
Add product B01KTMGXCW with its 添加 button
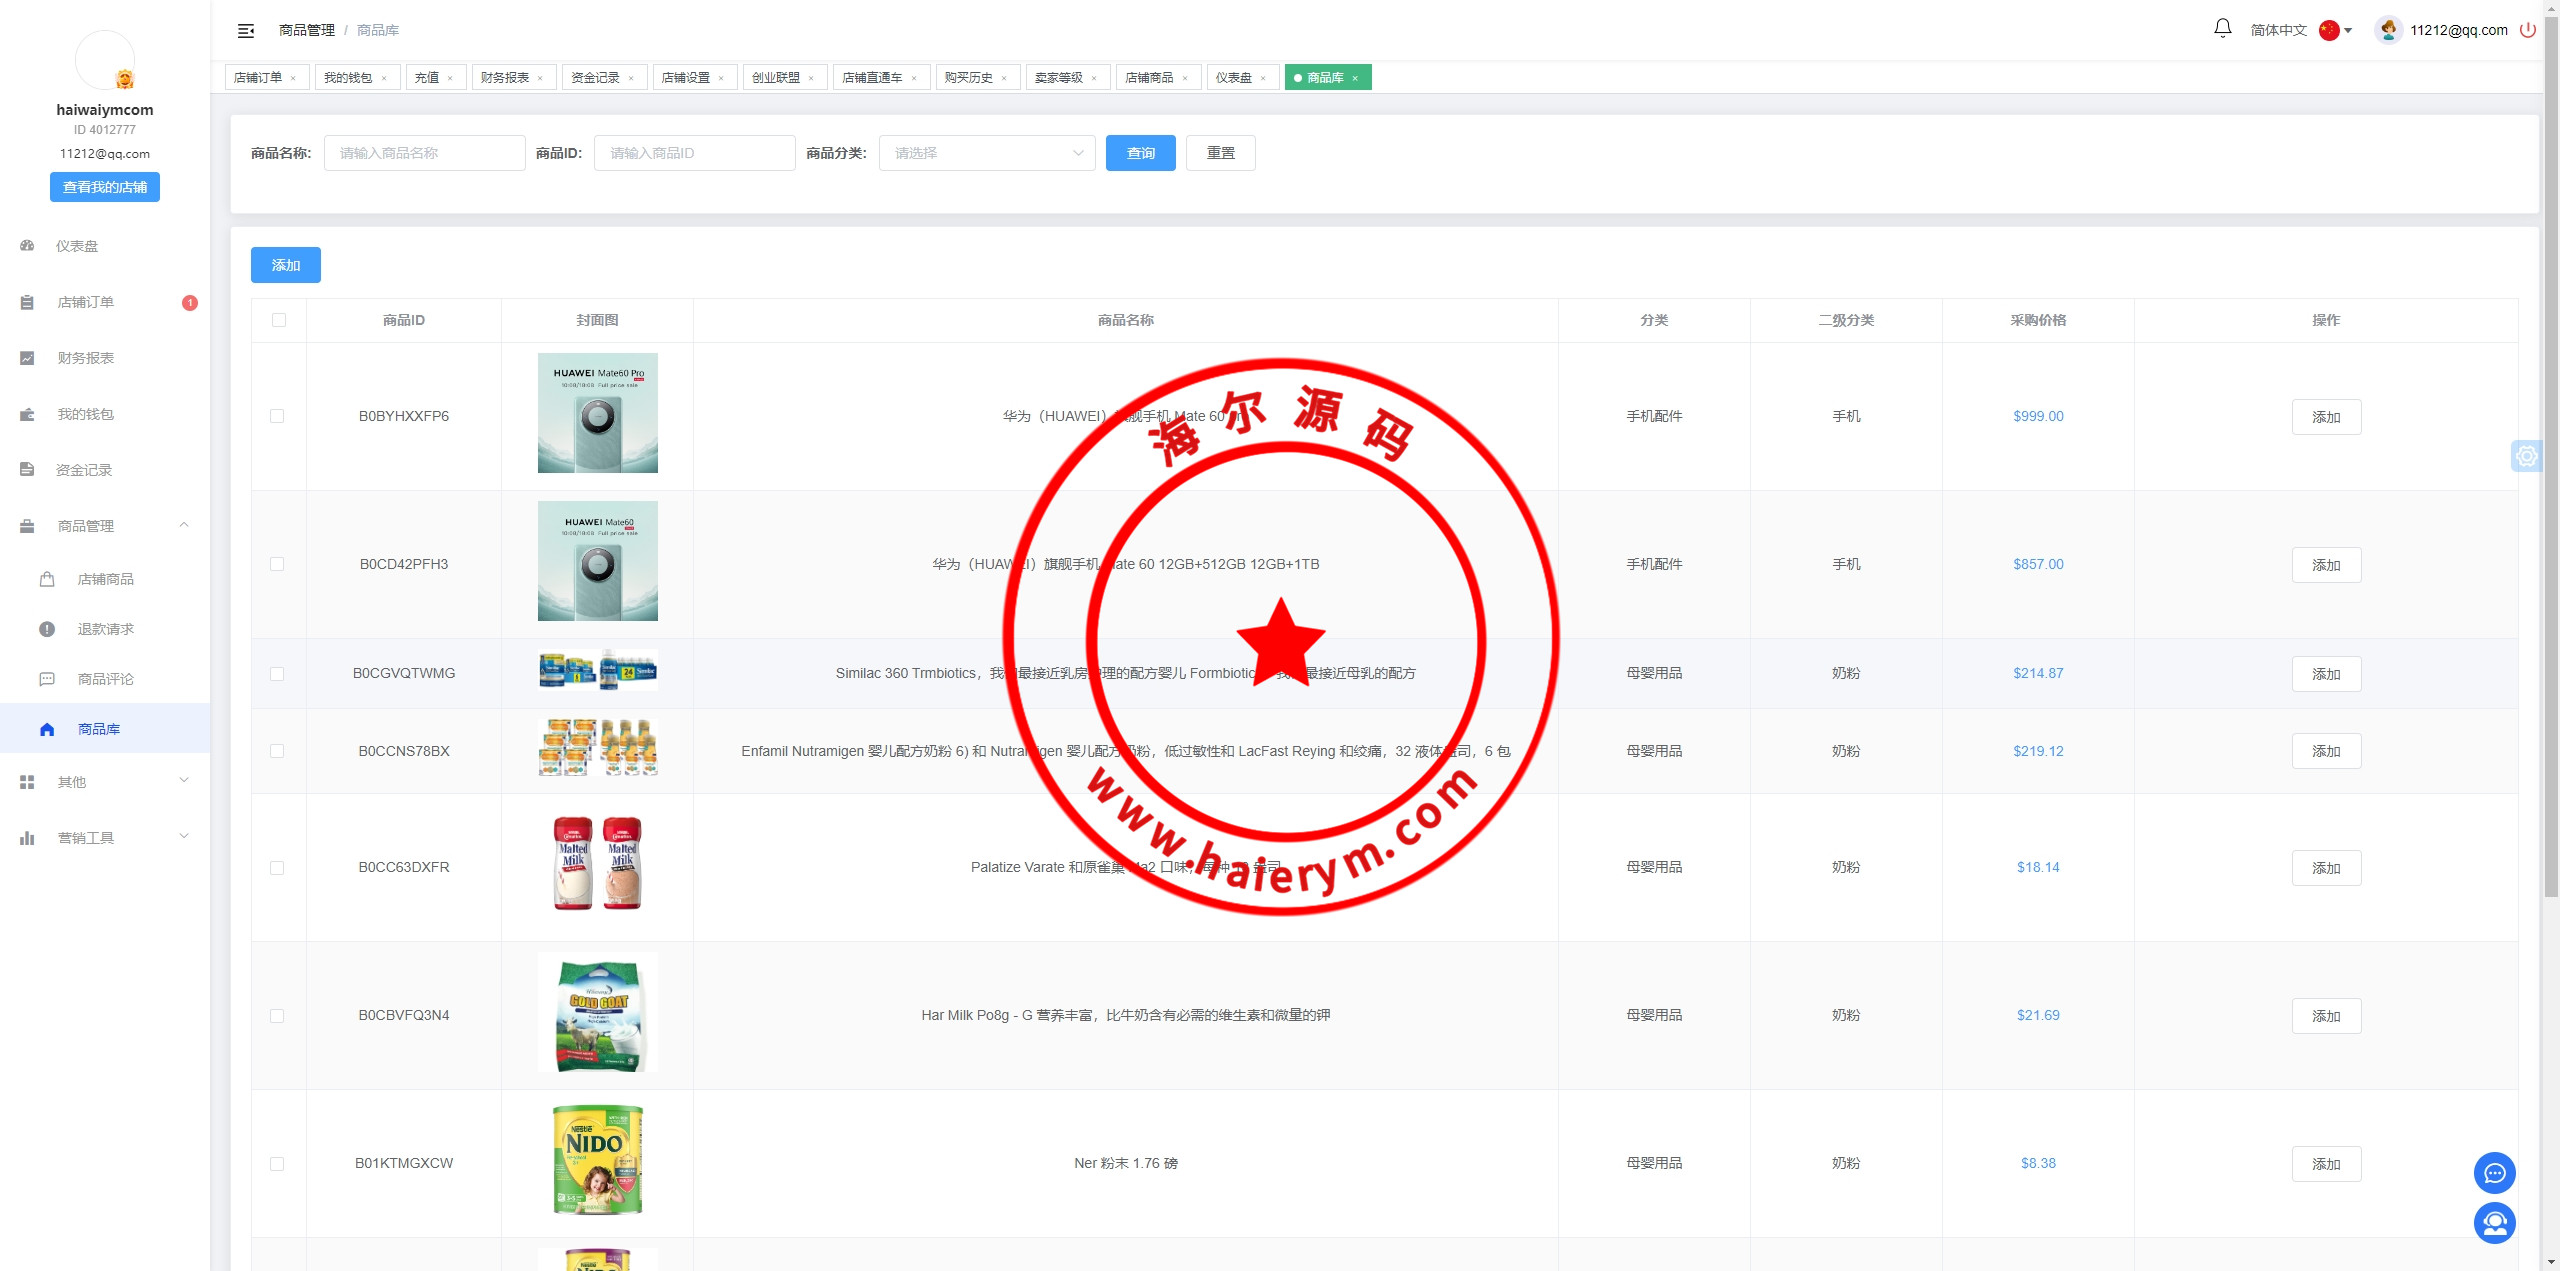click(2326, 1164)
